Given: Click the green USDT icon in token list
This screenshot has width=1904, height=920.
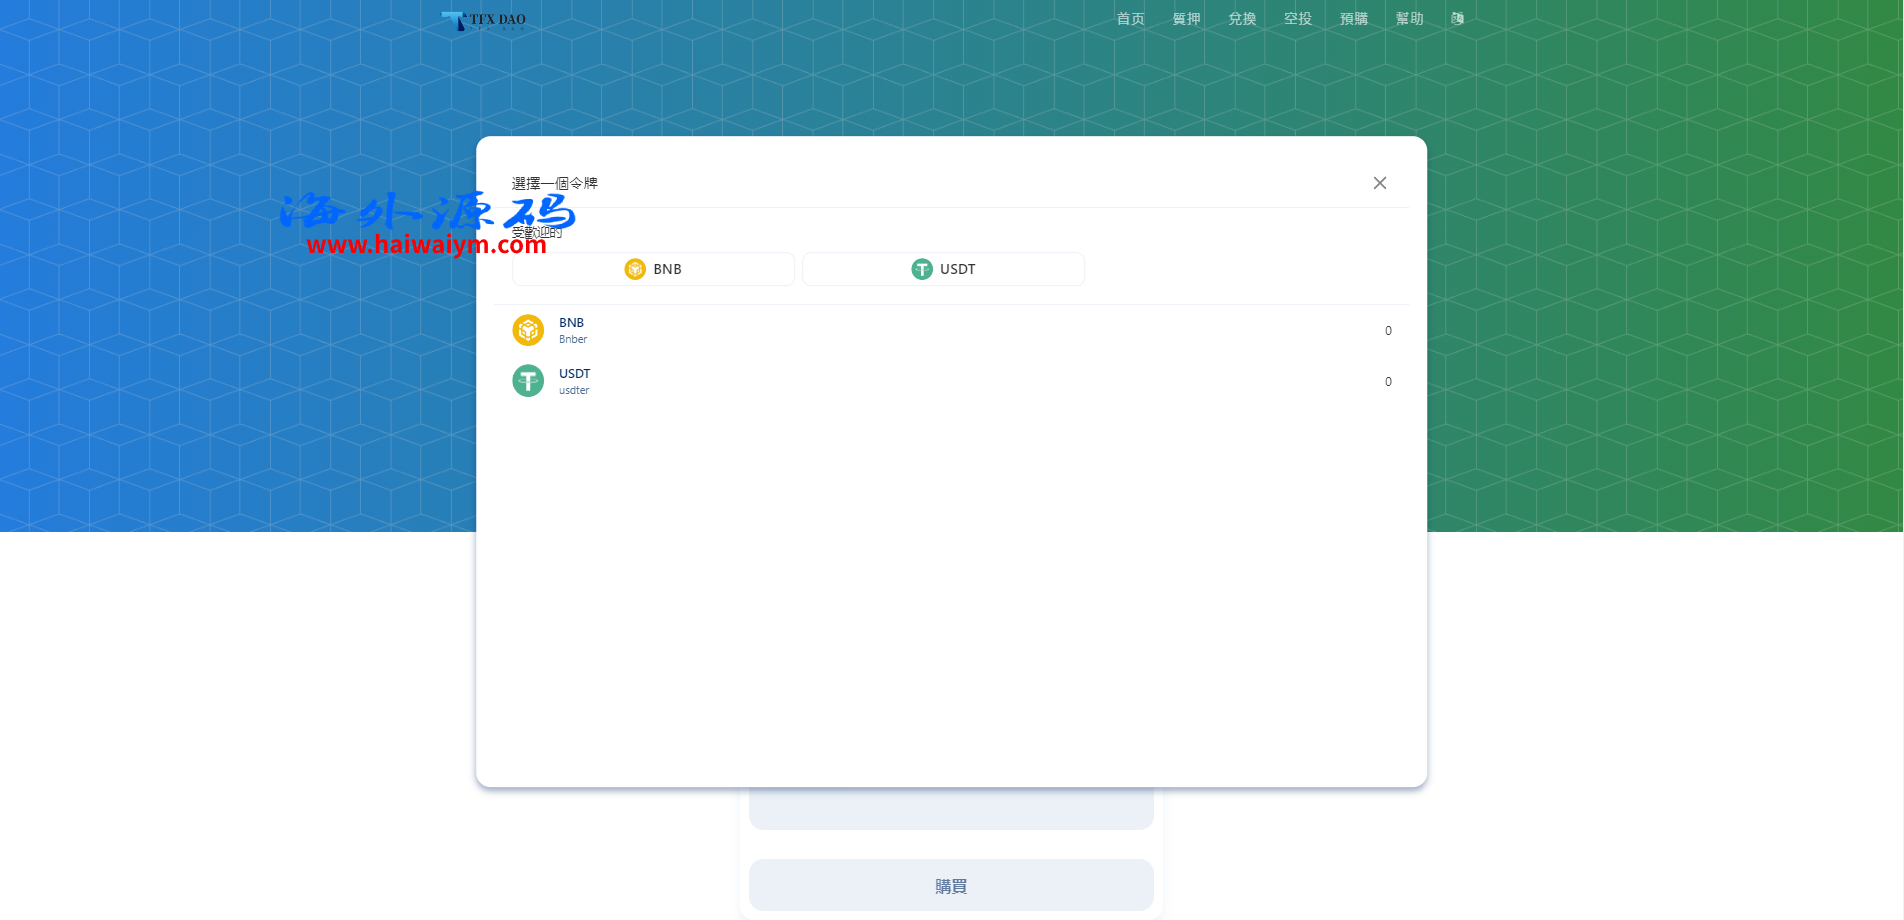Looking at the screenshot, I should 528,381.
